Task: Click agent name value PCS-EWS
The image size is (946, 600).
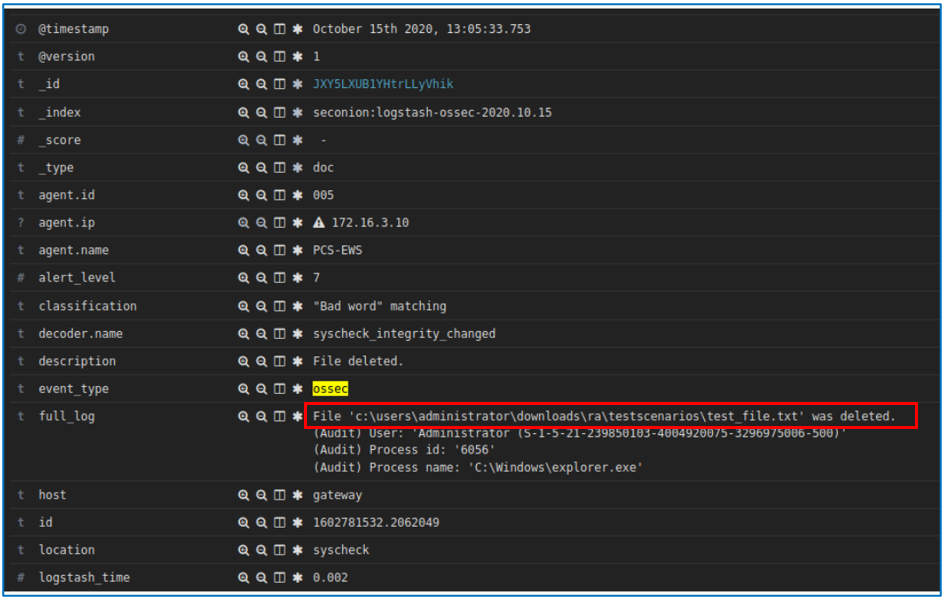Action: click(x=337, y=250)
